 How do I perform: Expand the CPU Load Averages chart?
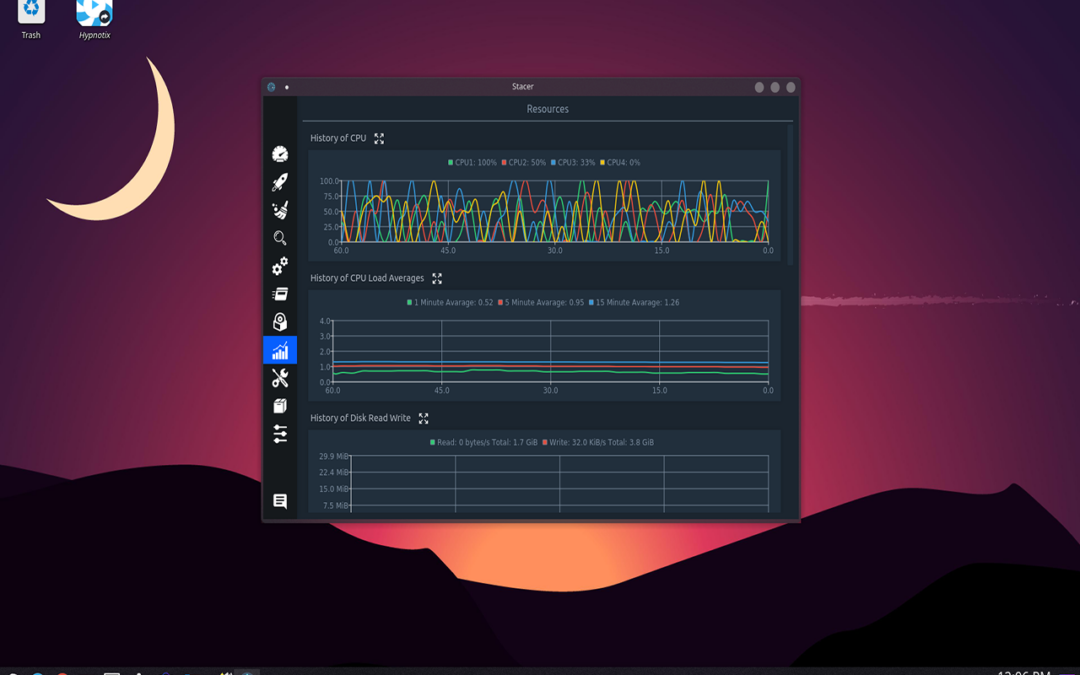pyautogui.click(x=437, y=279)
